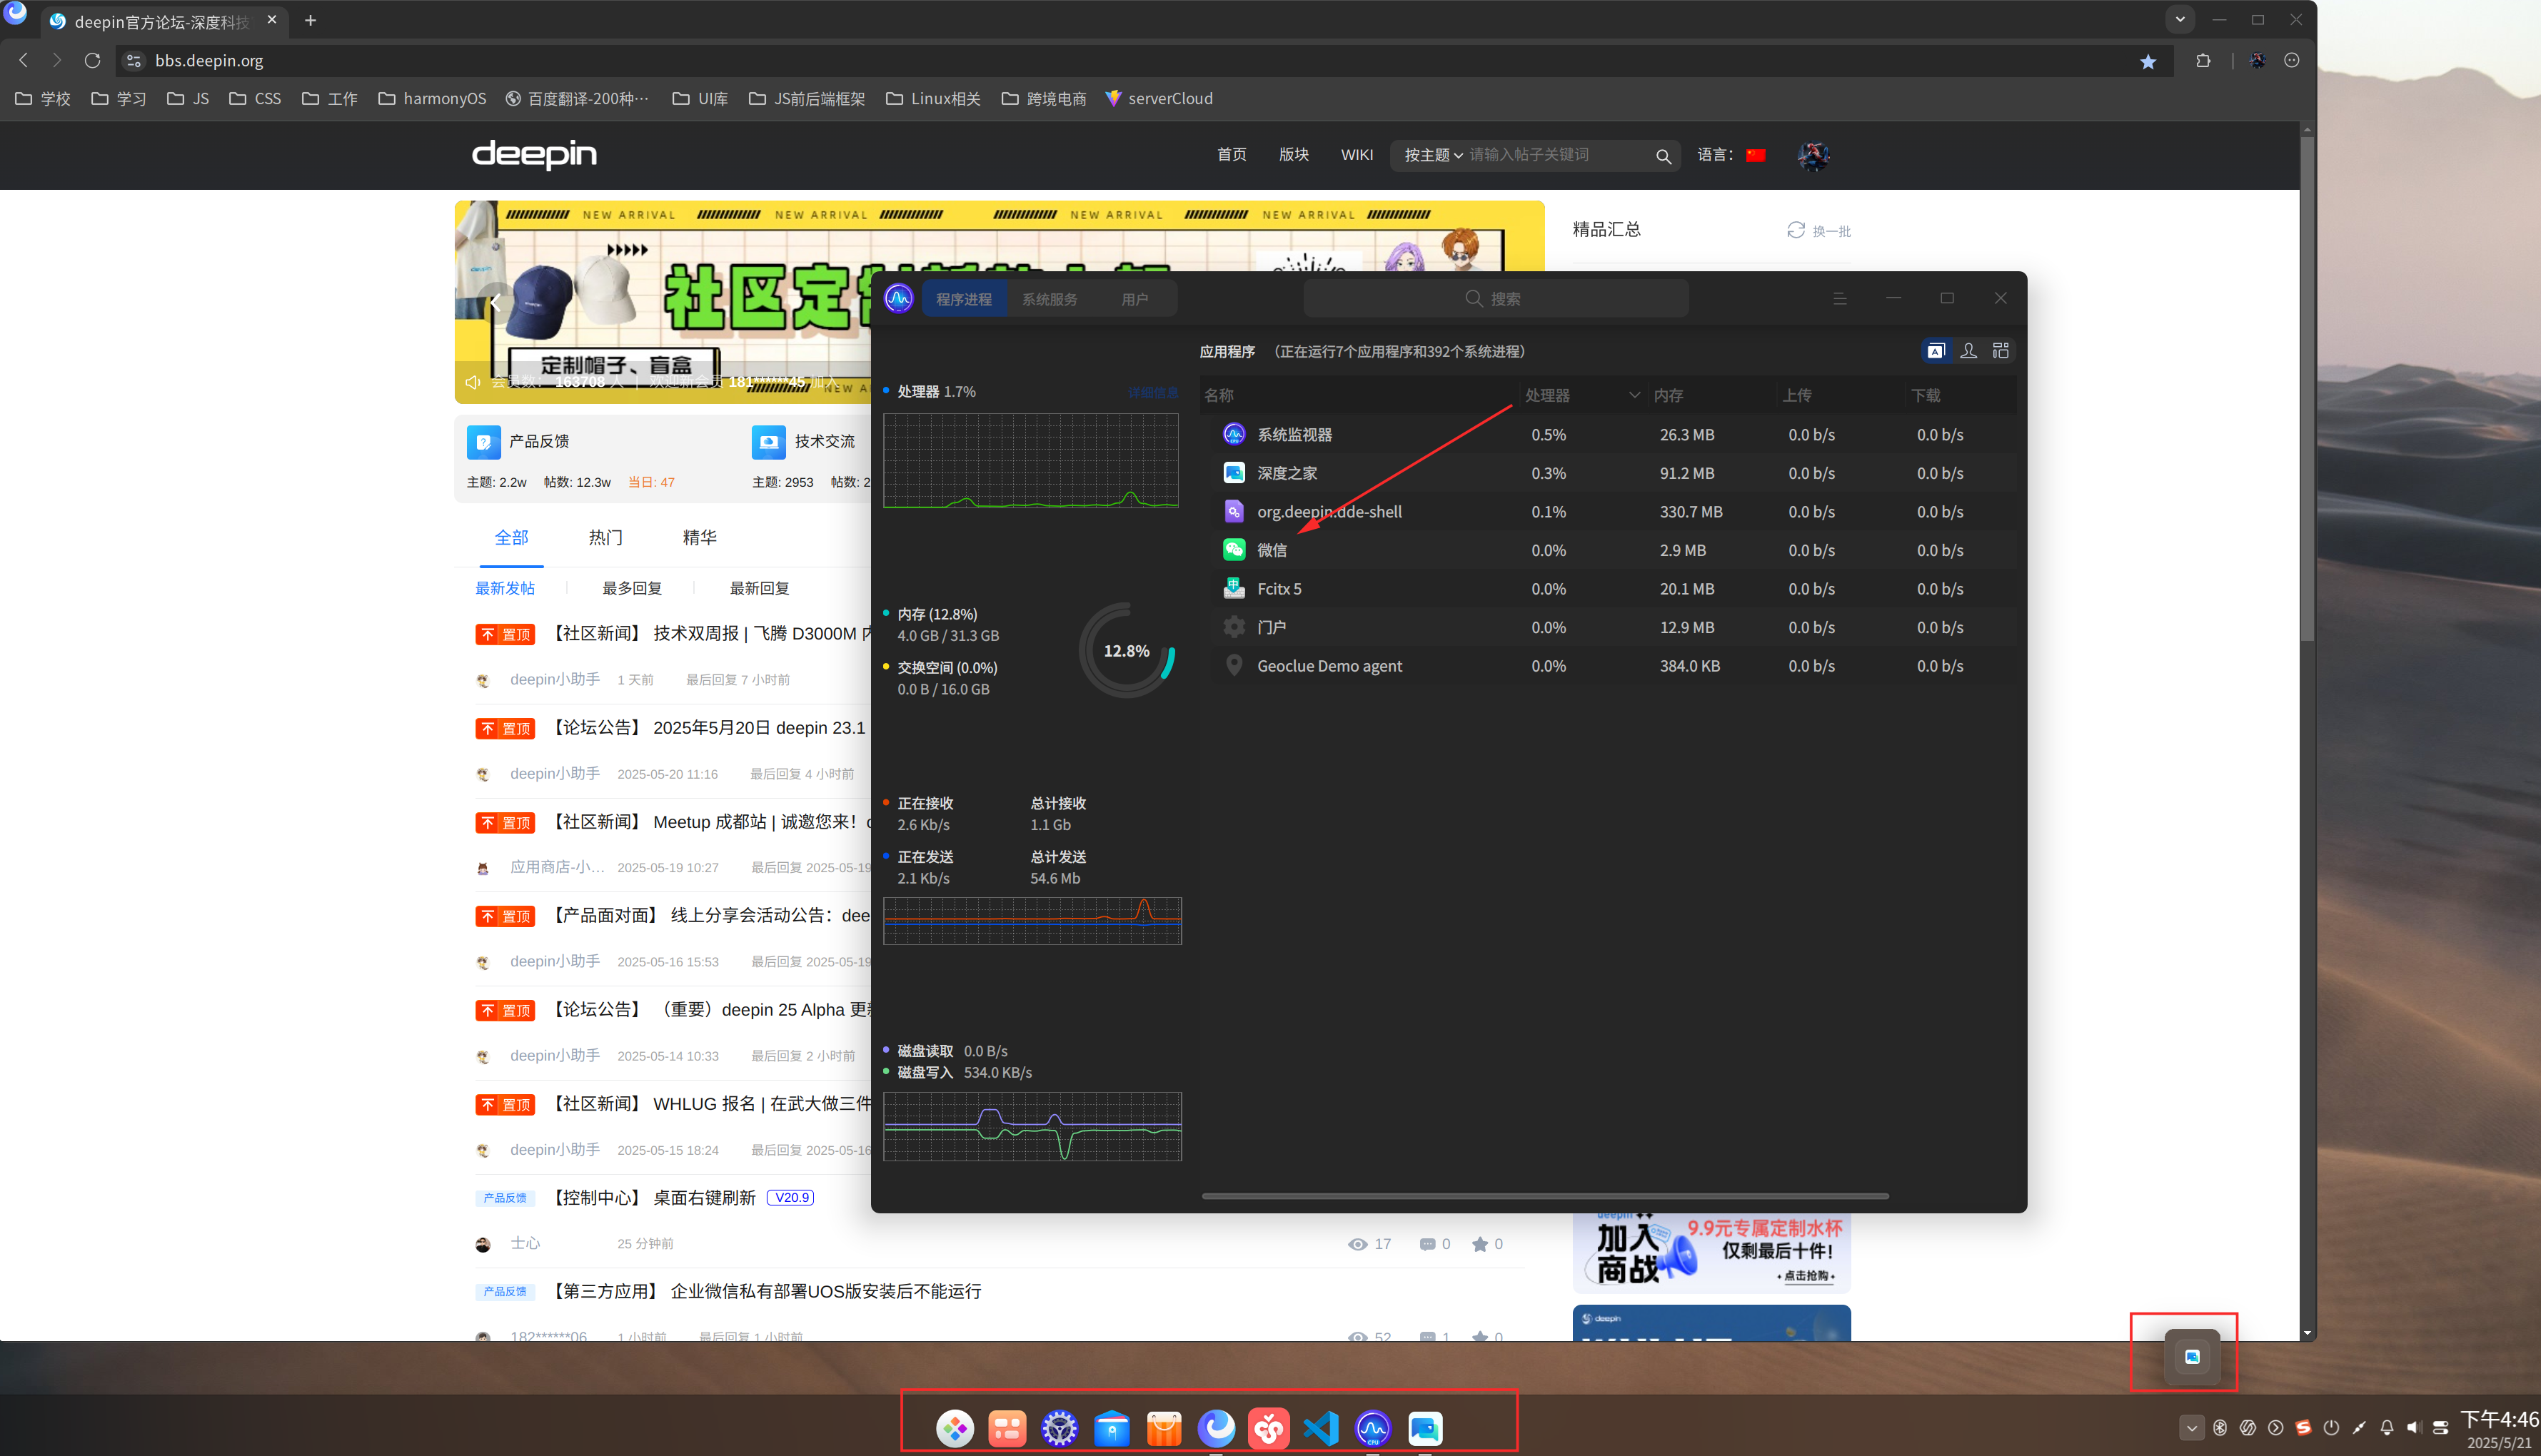Select the 热门 forum tab
The width and height of the screenshot is (2541, 1456).
(x=605, y=537)
